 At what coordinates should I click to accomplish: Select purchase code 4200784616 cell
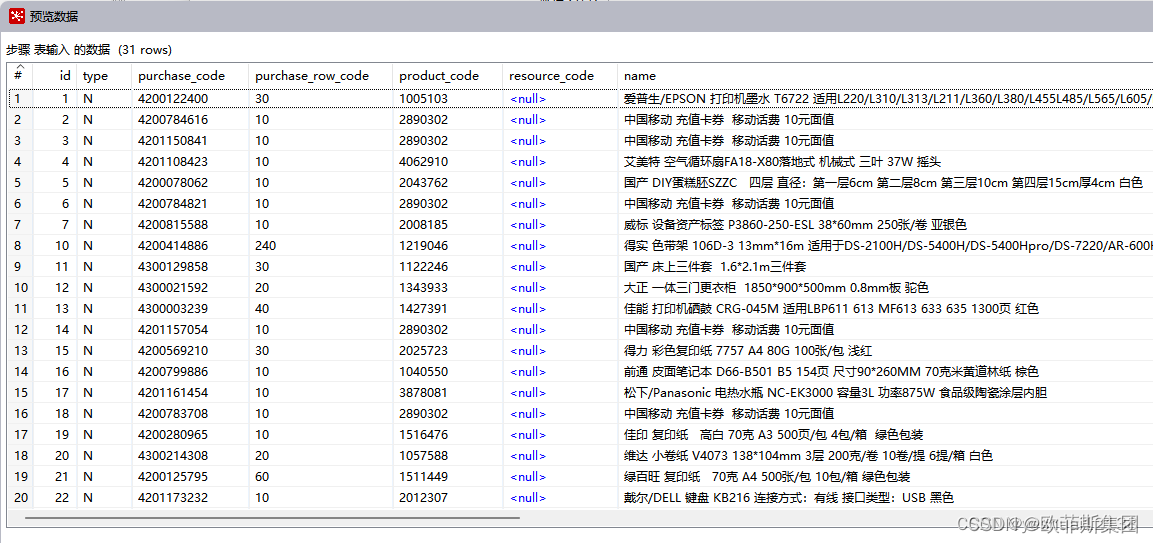pyautogui.click(x=190, y=119)
